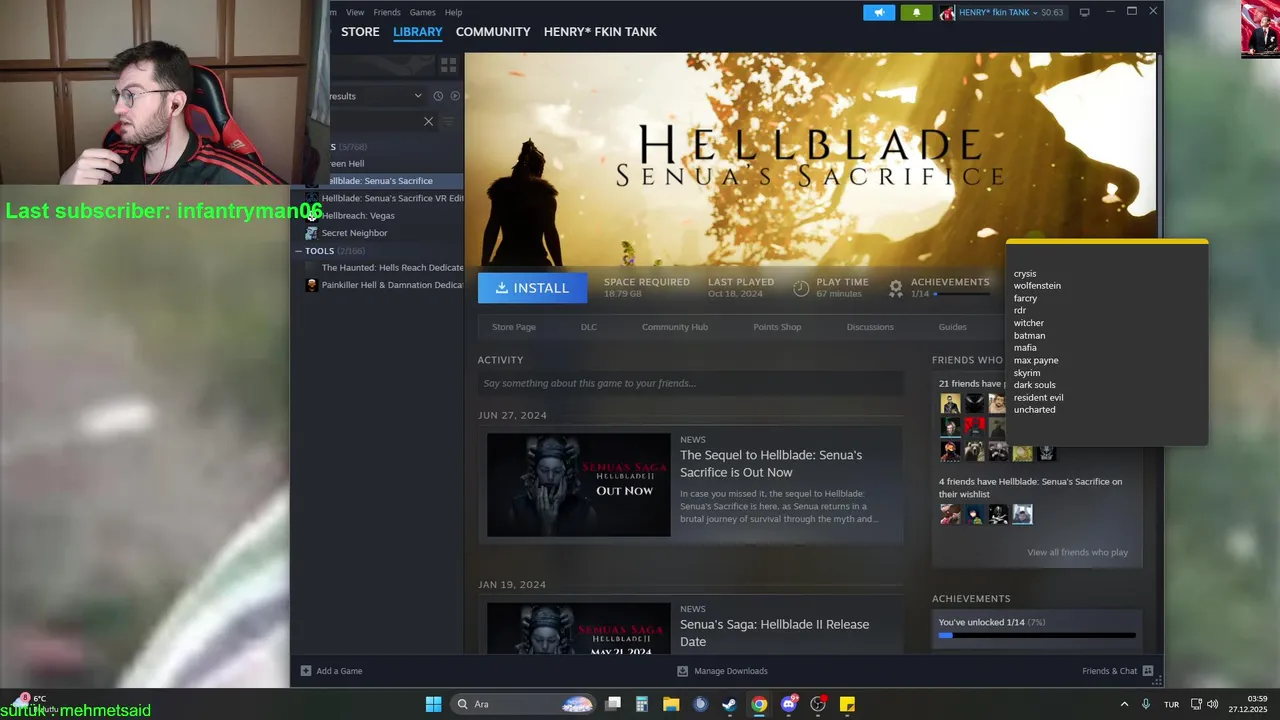Viewport: 1280px width, 720px height.
Task: Open the Help menu
Action: tap(453, 12)
